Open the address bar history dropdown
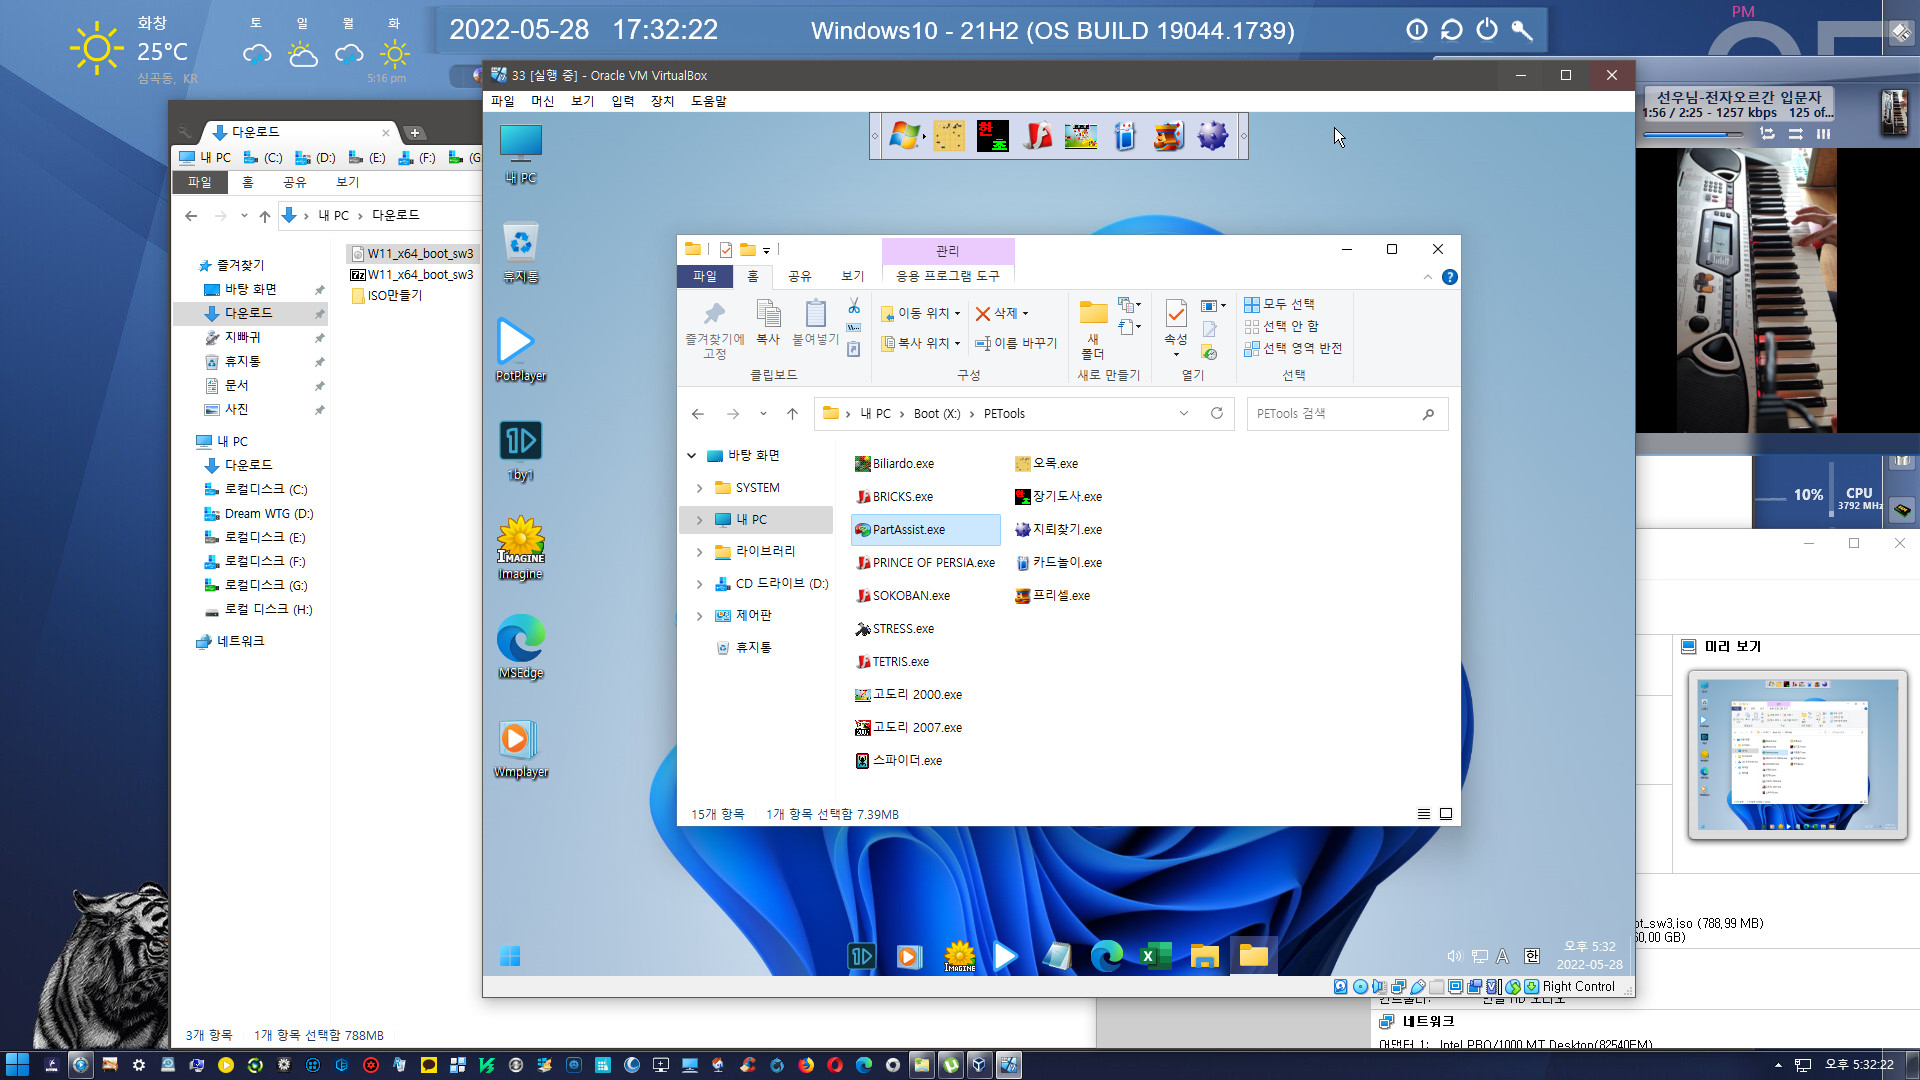 tap(1184, 413)
